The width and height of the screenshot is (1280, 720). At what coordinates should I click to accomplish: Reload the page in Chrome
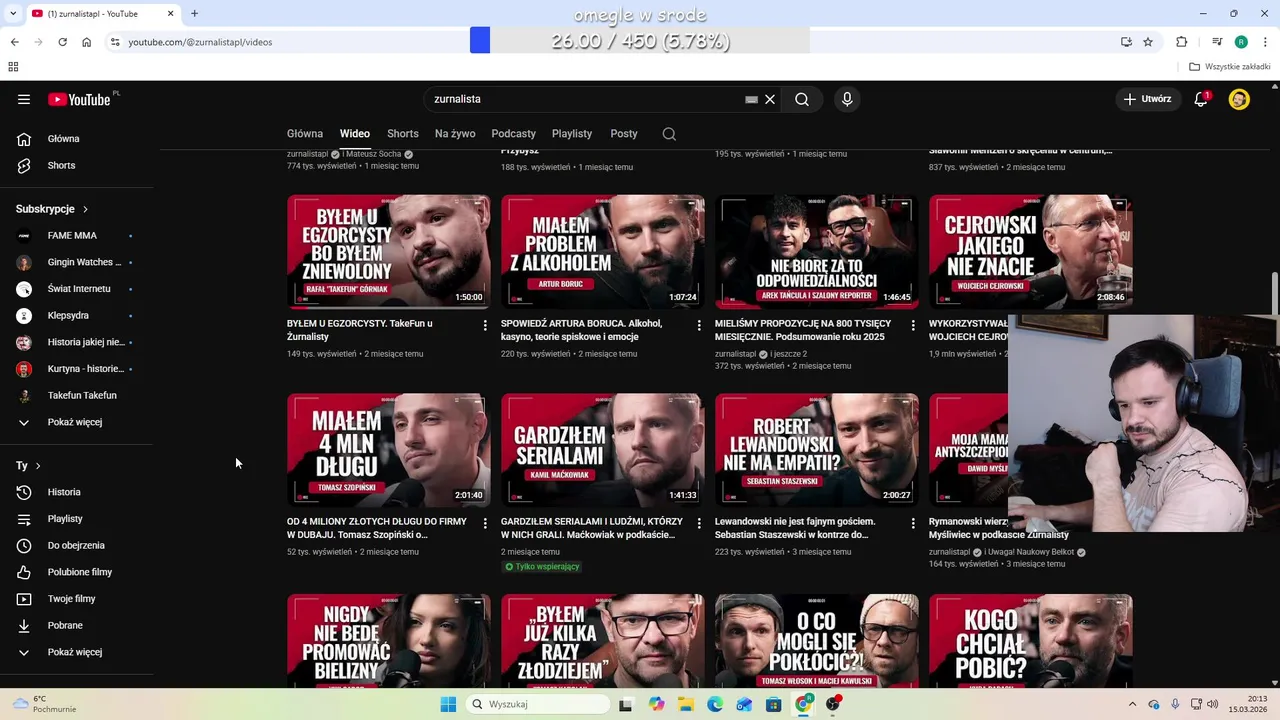tap(62, 42)
